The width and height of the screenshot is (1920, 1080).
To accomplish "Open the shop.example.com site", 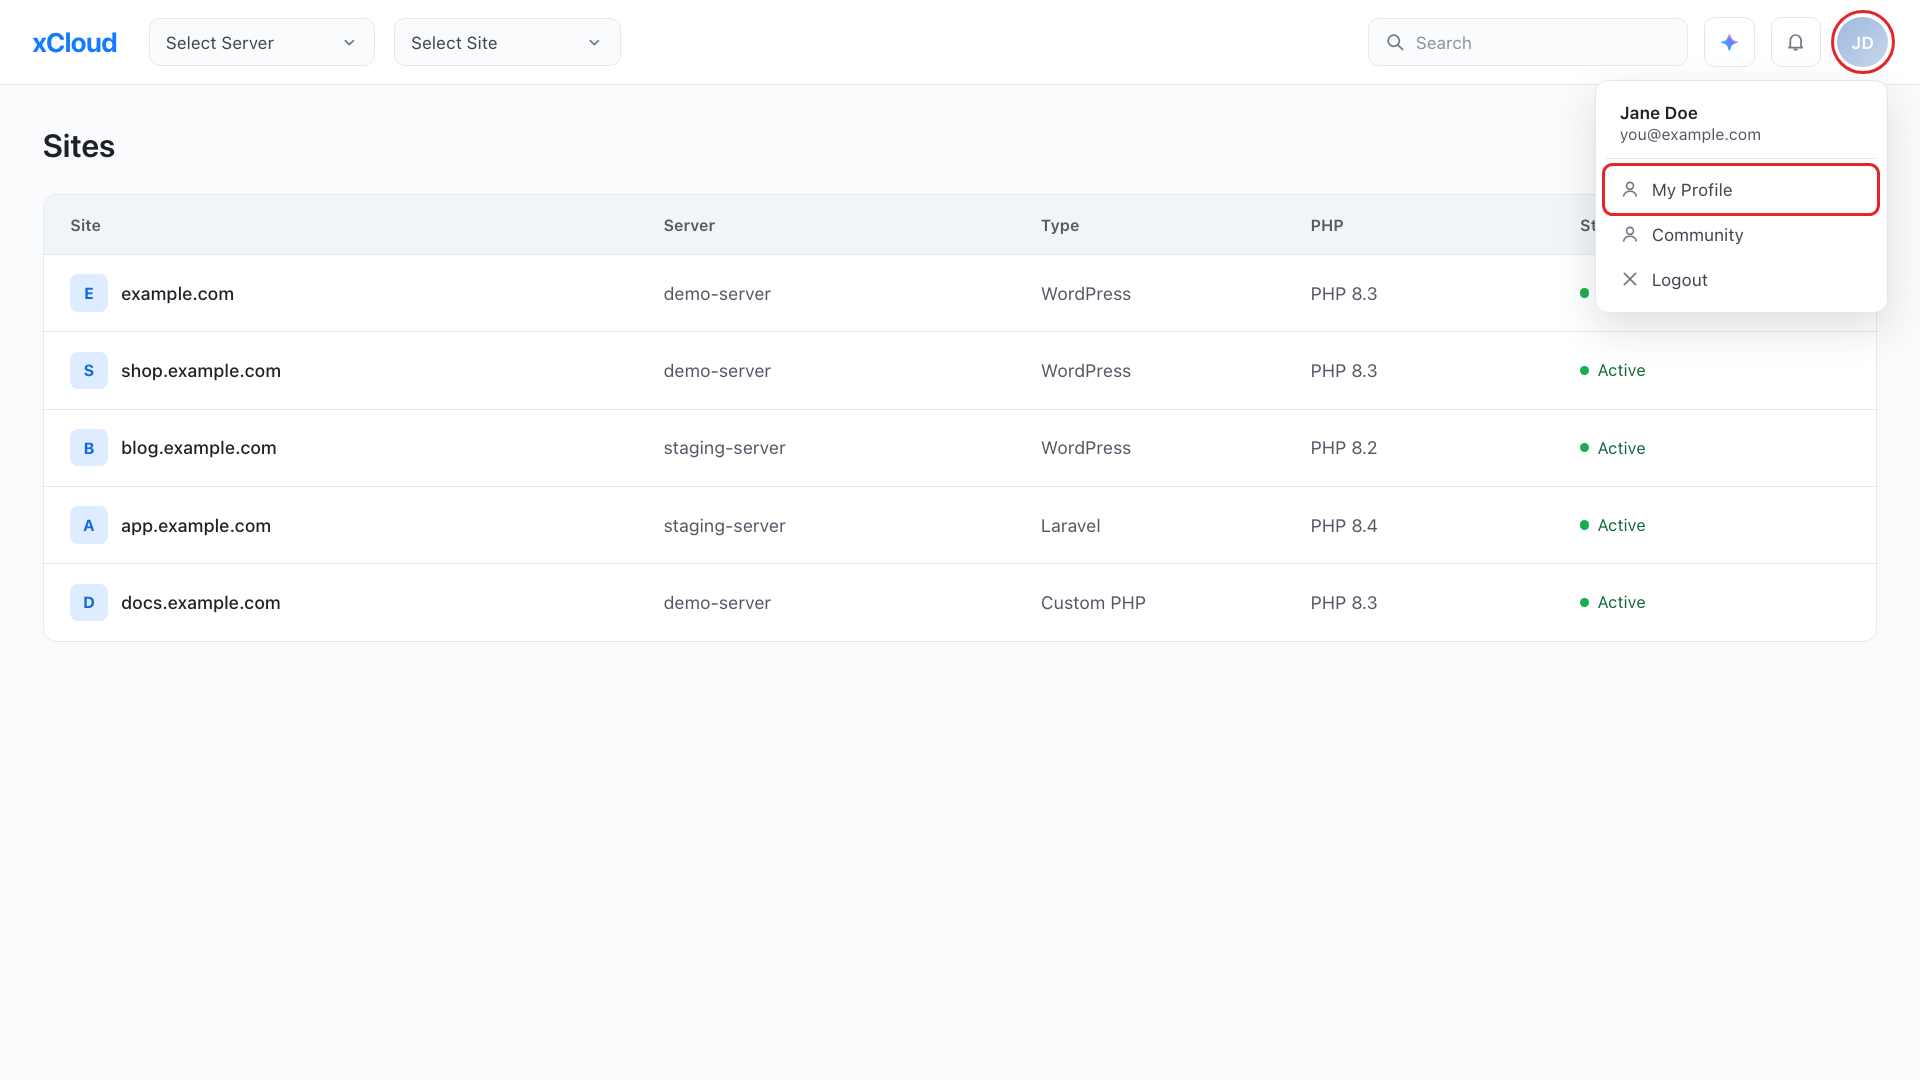I will coord(201,371).
